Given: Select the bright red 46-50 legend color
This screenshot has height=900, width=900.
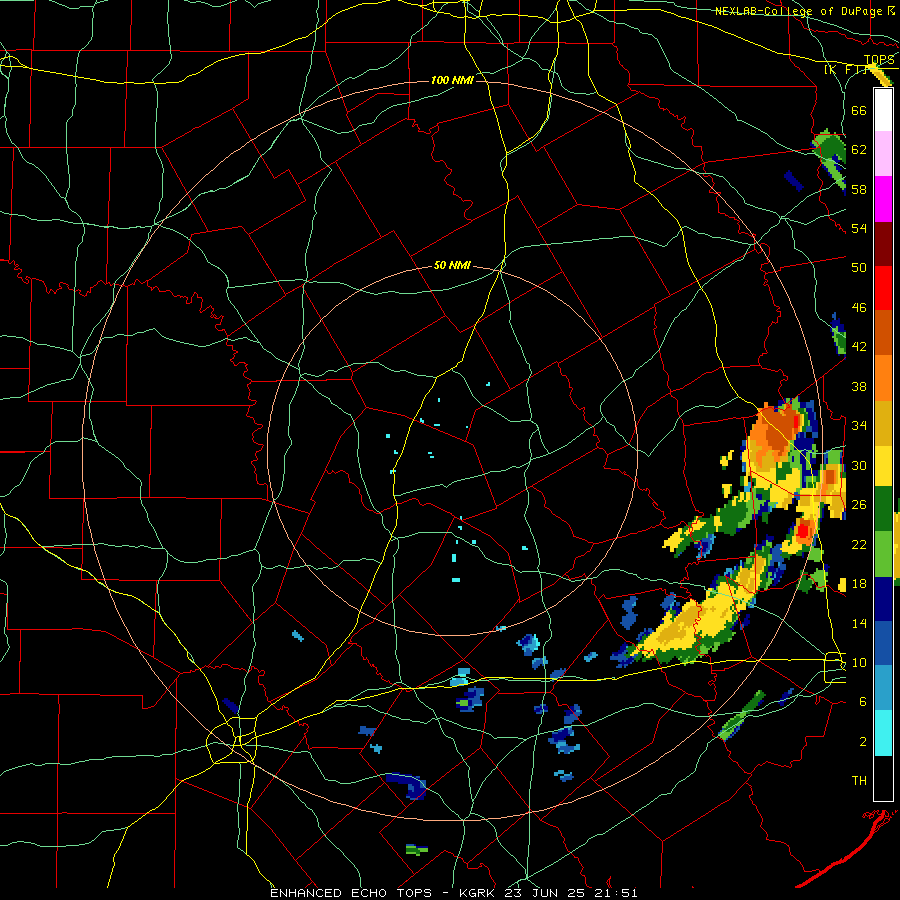Looking at the screenshot, I should 883,288.
